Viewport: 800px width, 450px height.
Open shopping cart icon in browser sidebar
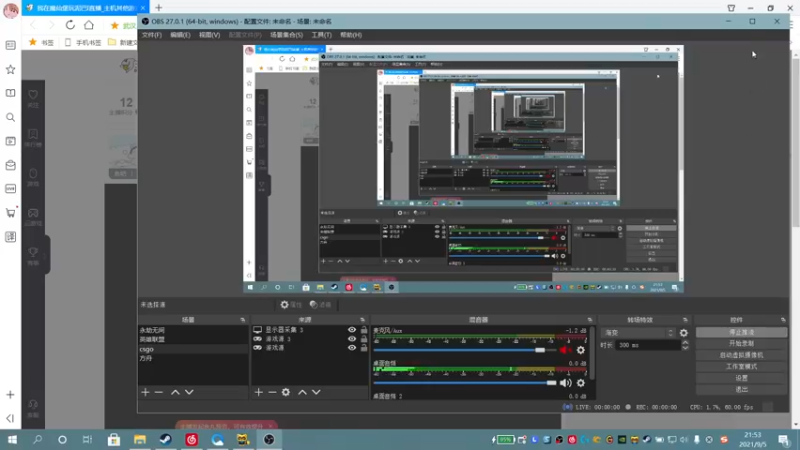(x=10, y=213)
